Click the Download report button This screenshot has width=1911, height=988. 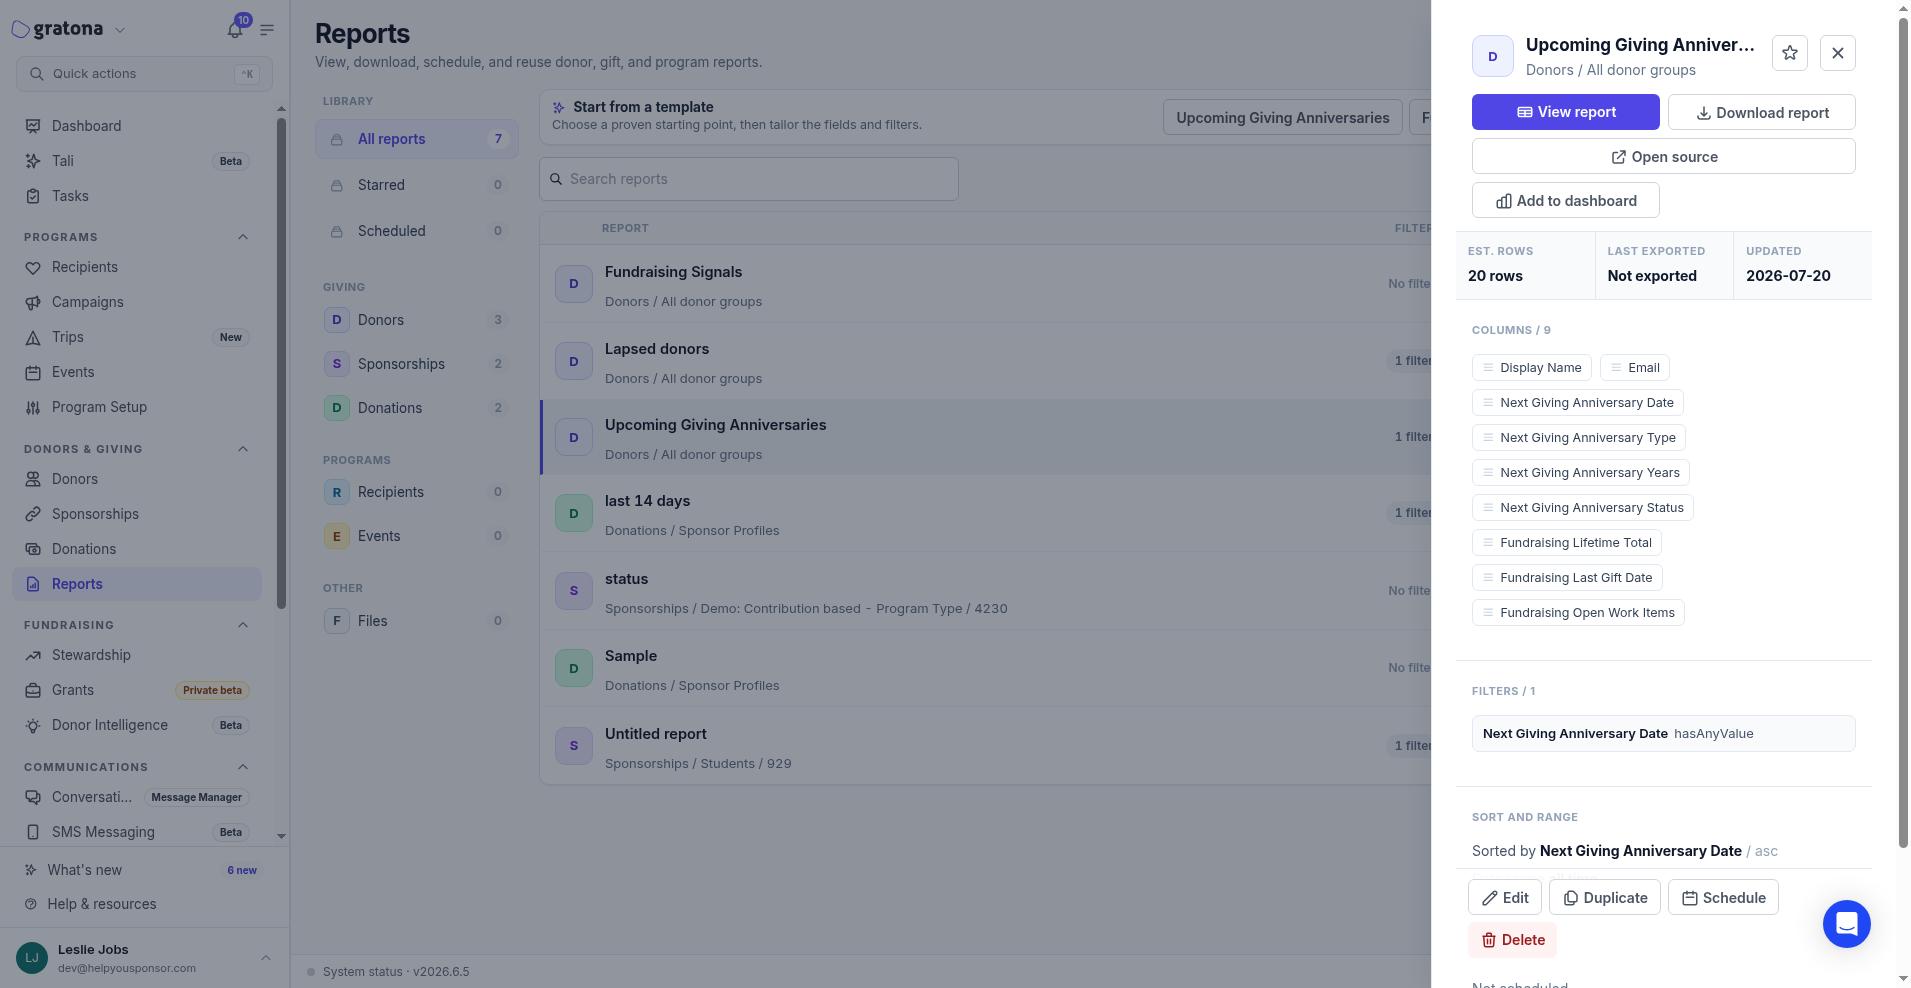point(1761,112)
